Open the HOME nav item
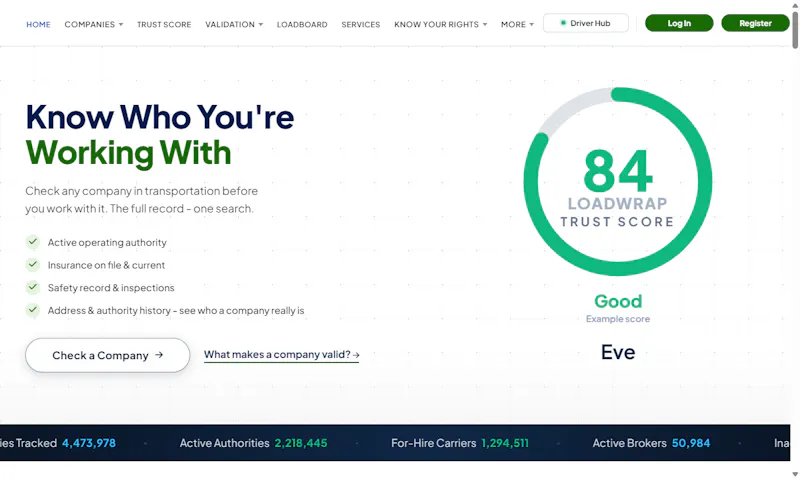 38,24
